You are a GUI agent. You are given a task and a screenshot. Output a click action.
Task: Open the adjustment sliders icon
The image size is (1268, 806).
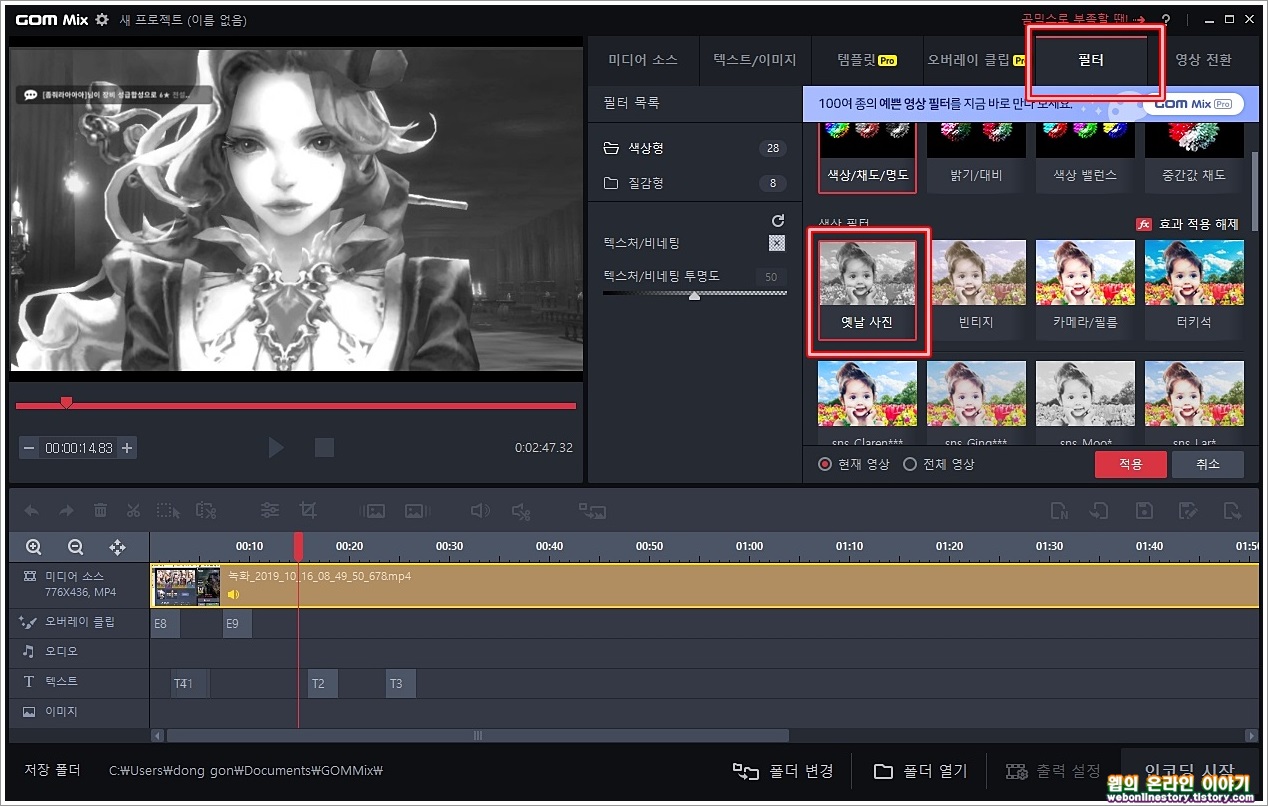270,510
